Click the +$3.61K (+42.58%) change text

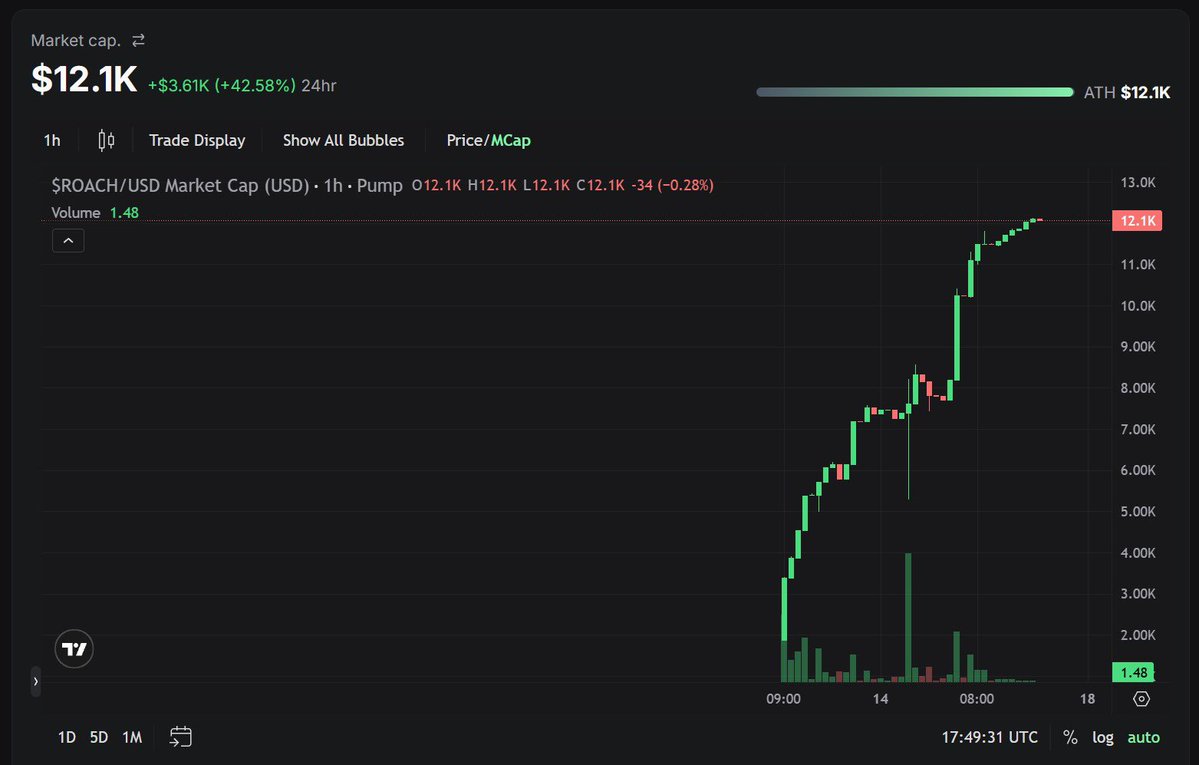click(x=222, y=86)
